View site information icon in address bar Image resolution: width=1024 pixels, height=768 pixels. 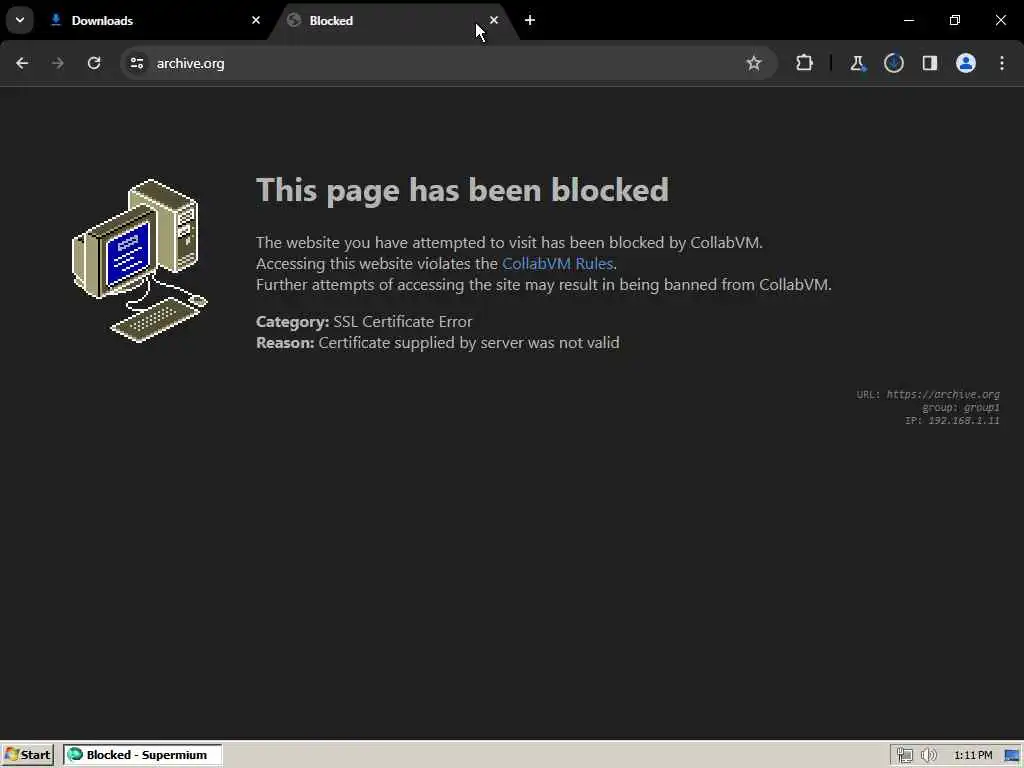[x=136, y=63]
